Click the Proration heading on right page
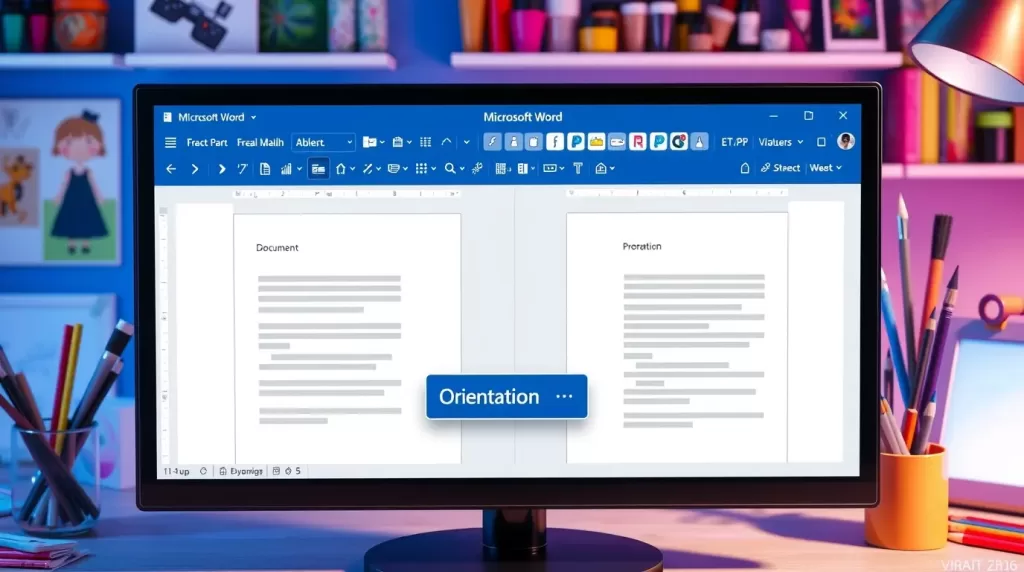This screenshot has width=1024, height=572. (x=642, y=246)
